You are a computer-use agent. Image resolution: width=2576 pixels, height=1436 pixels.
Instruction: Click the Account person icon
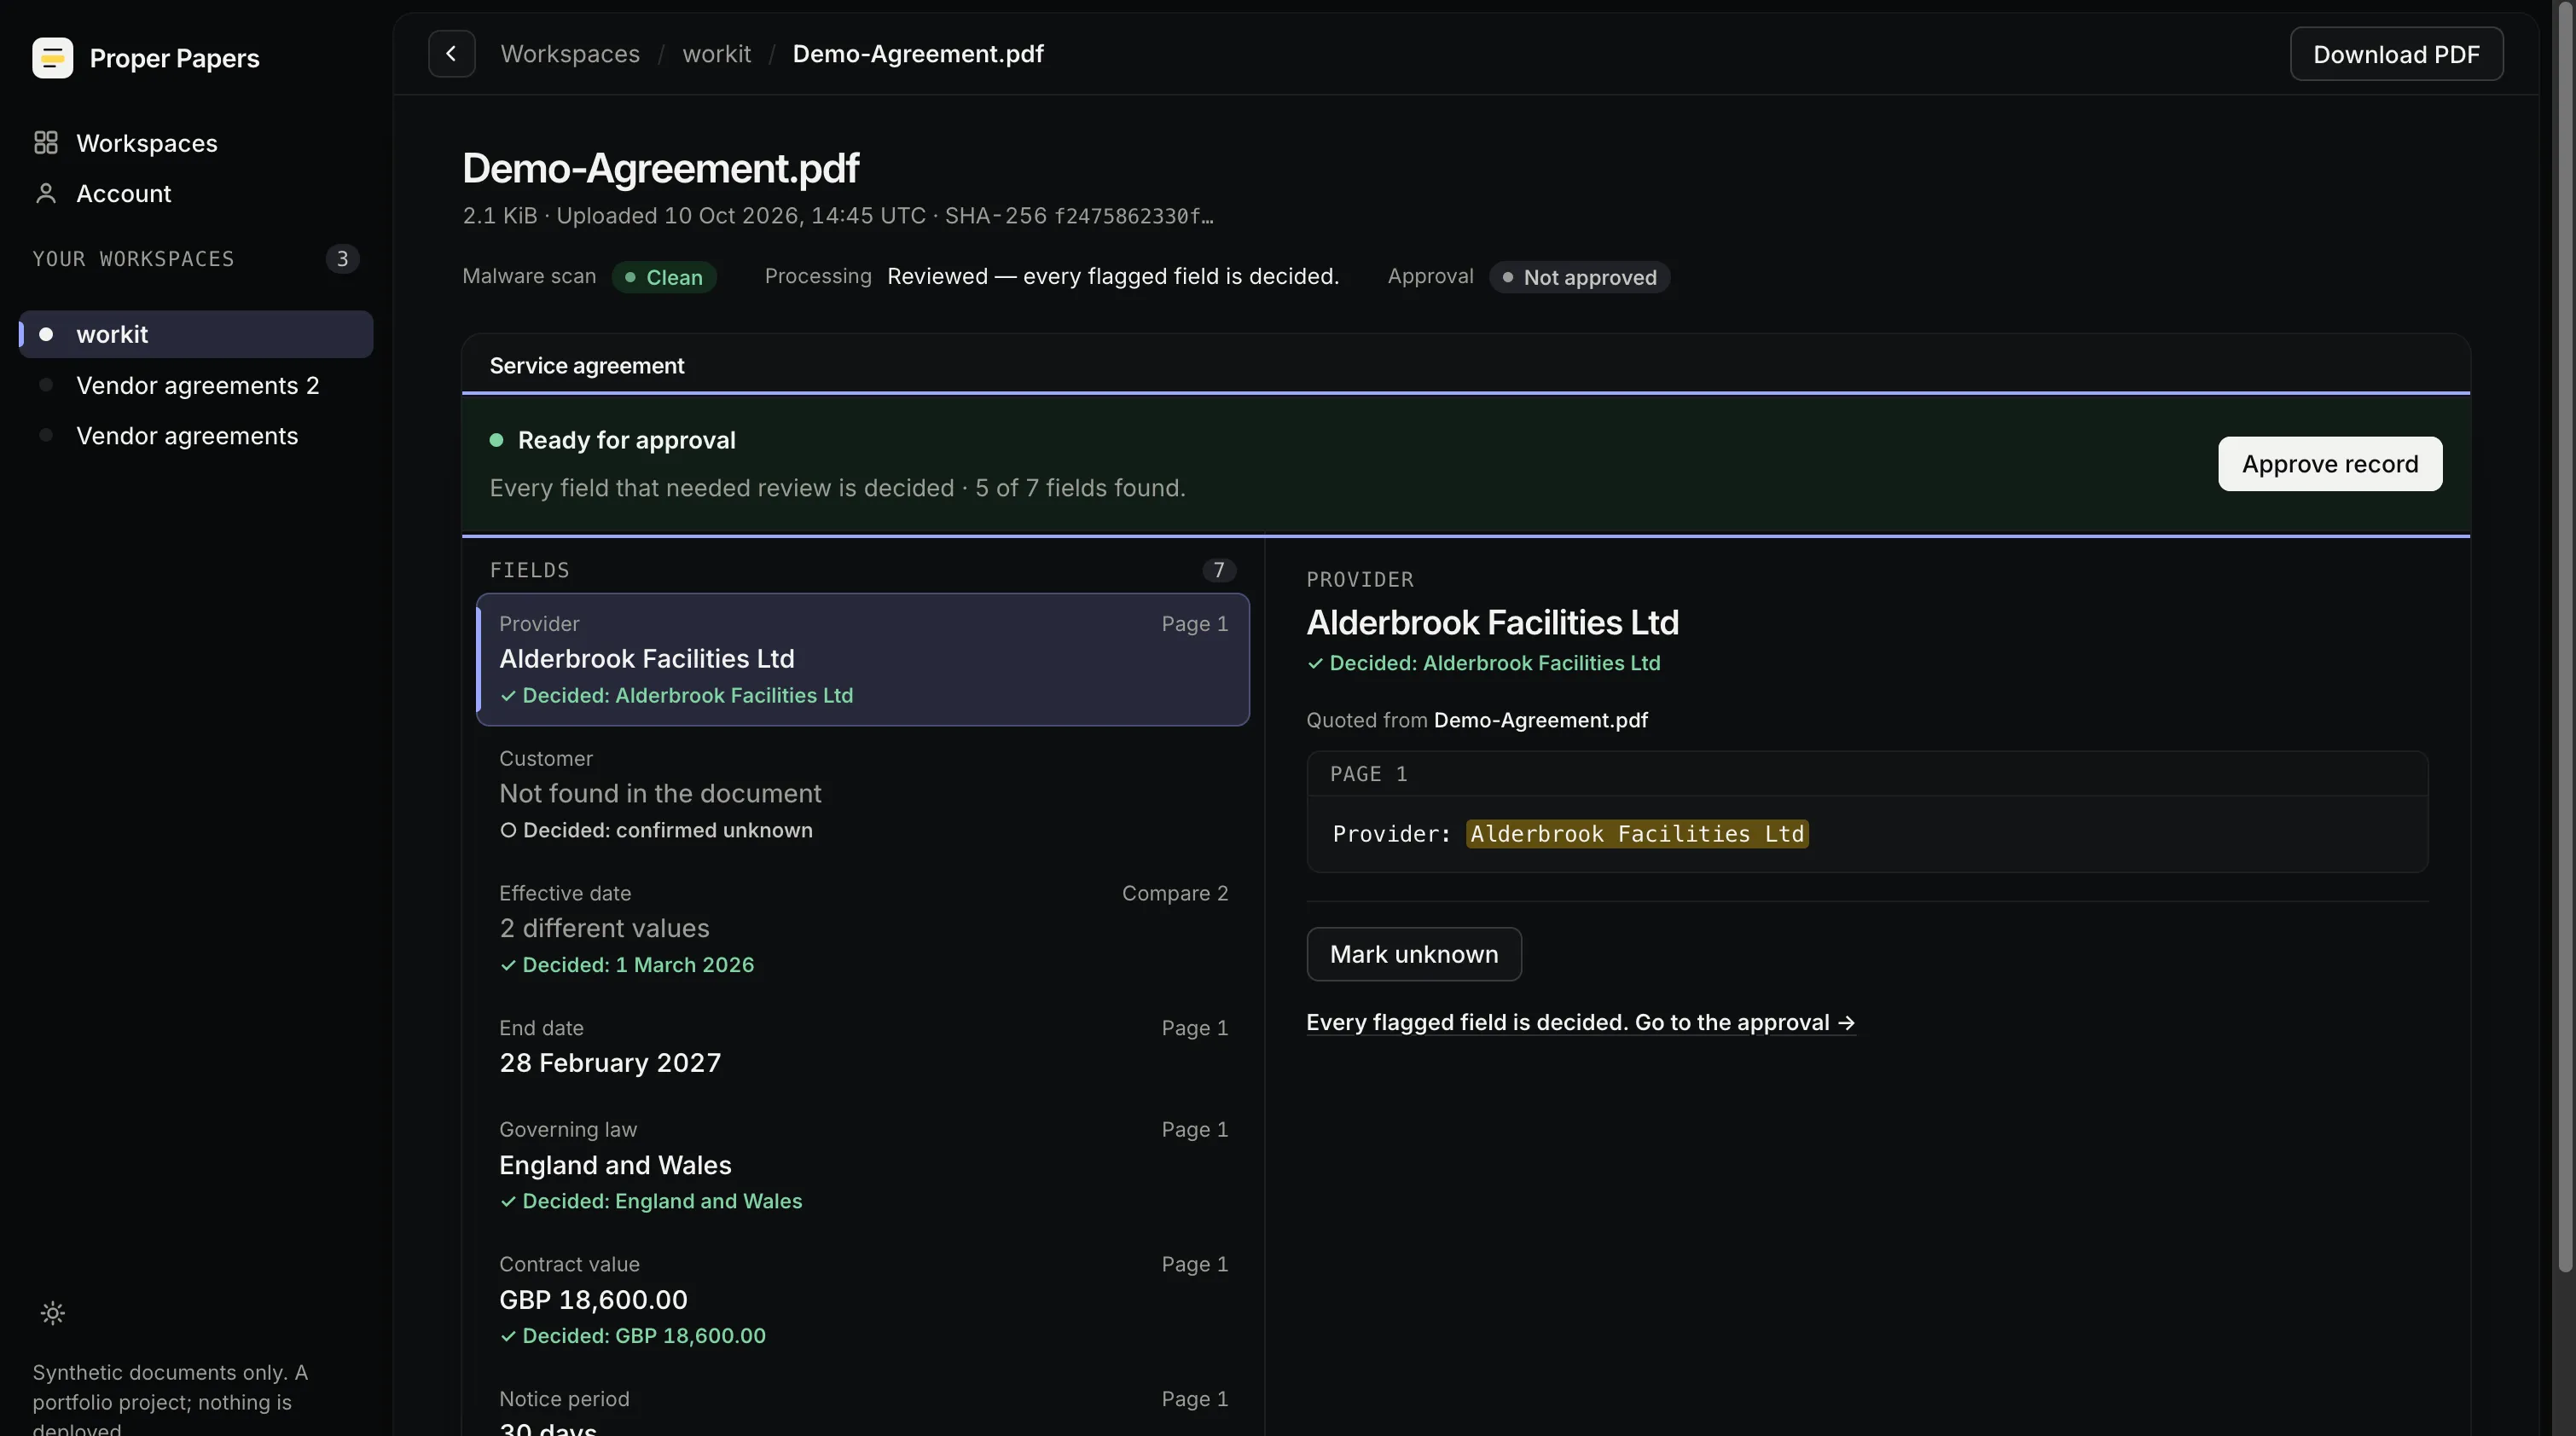coord(46,193)
